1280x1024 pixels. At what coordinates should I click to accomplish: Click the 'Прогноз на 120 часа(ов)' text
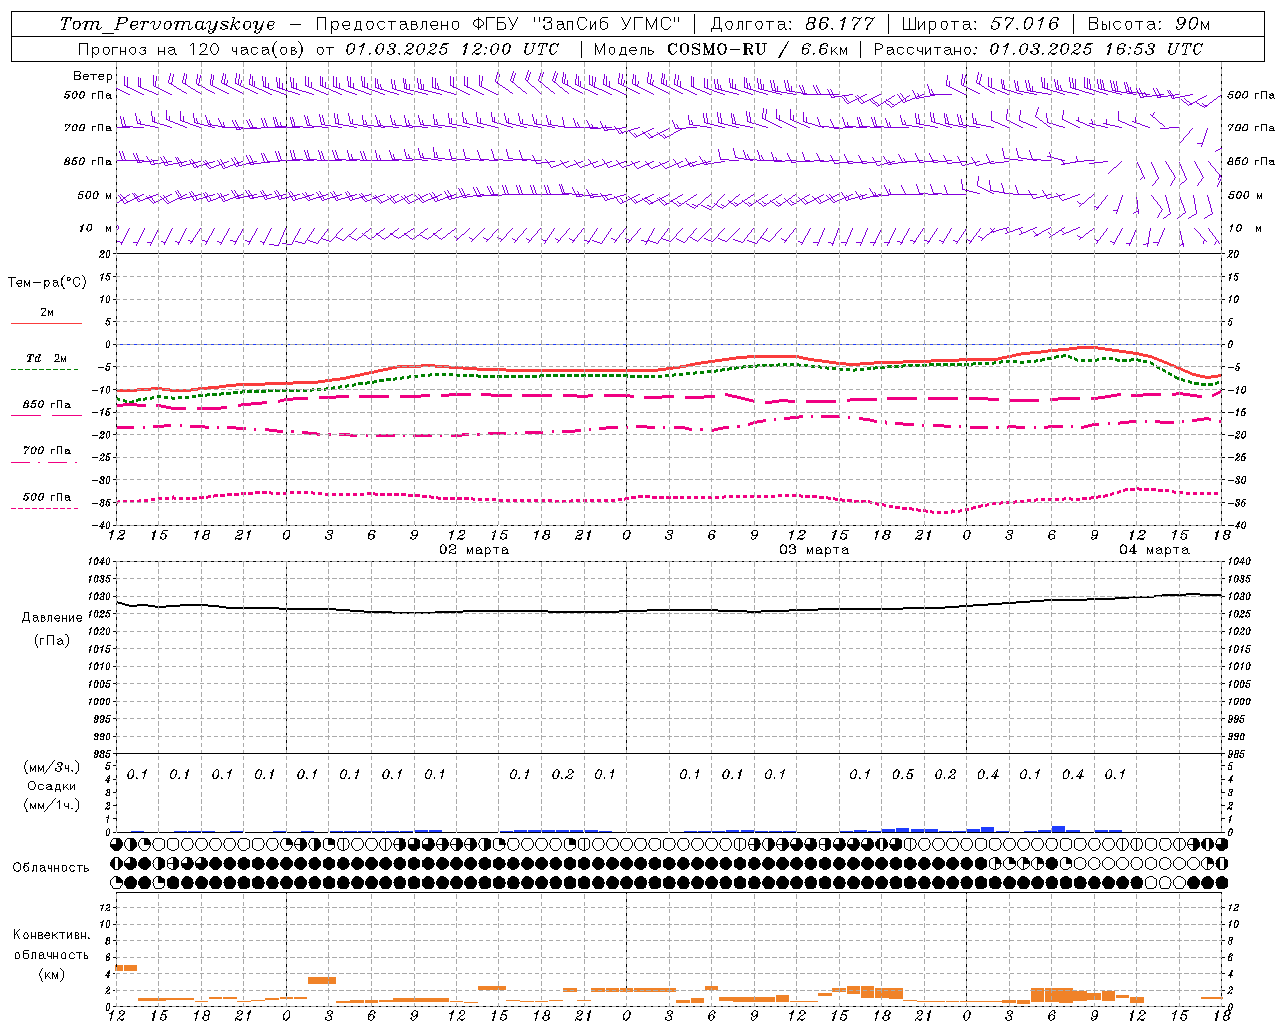tap(192, 49)
